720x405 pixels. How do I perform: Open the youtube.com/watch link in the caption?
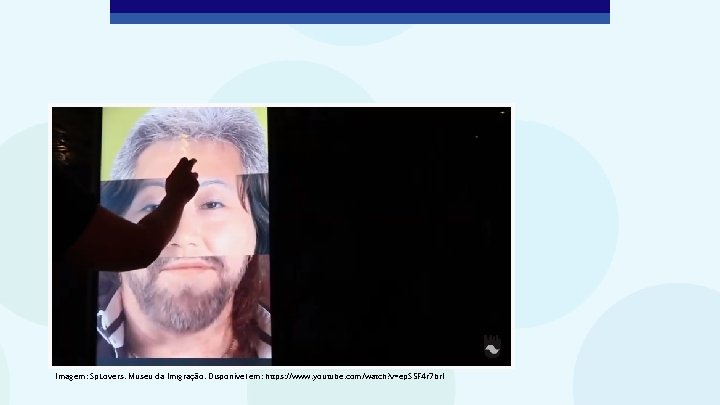(x=355, y=377)
